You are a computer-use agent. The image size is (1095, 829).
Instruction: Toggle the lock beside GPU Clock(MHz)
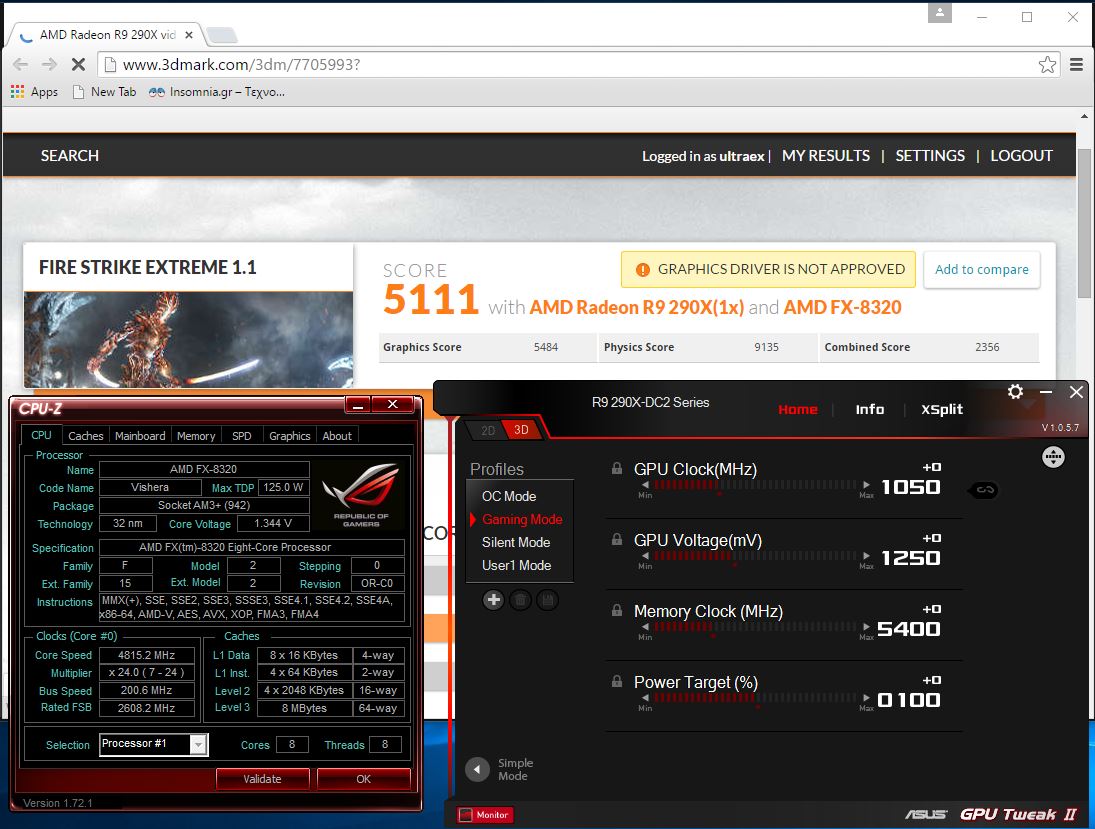pyautogui.click(x=617, y=469)
